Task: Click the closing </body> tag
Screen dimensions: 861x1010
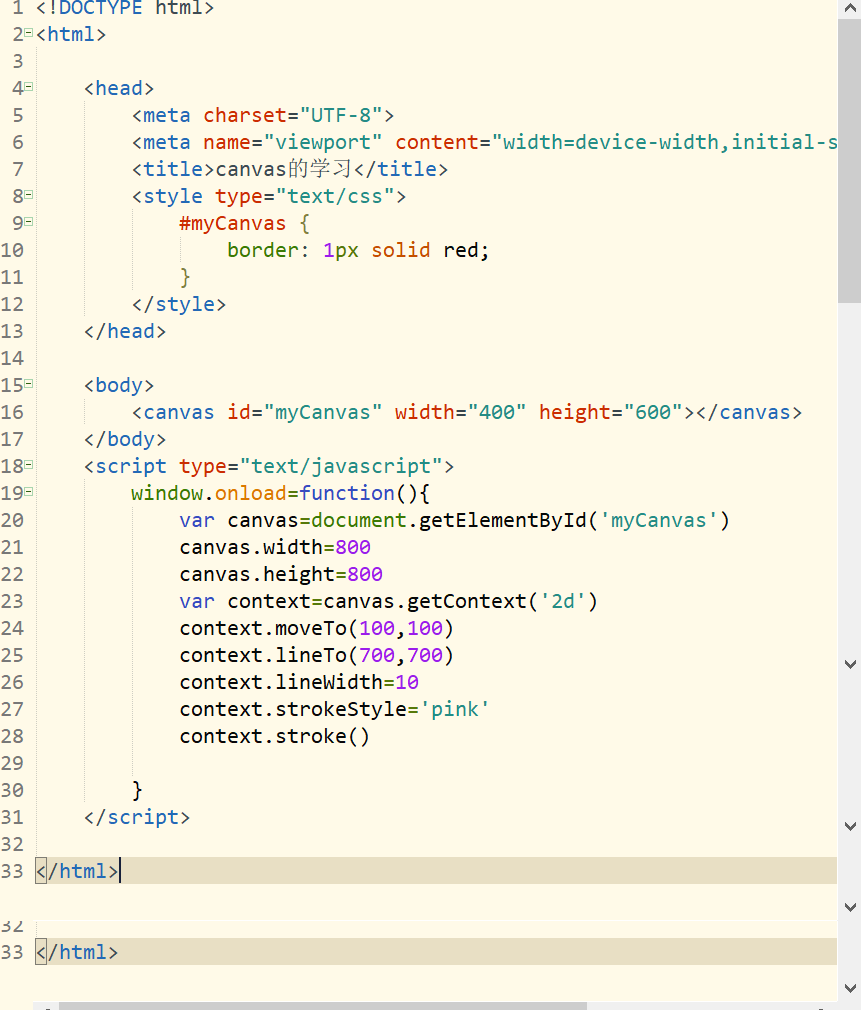Action: (125, 439)
